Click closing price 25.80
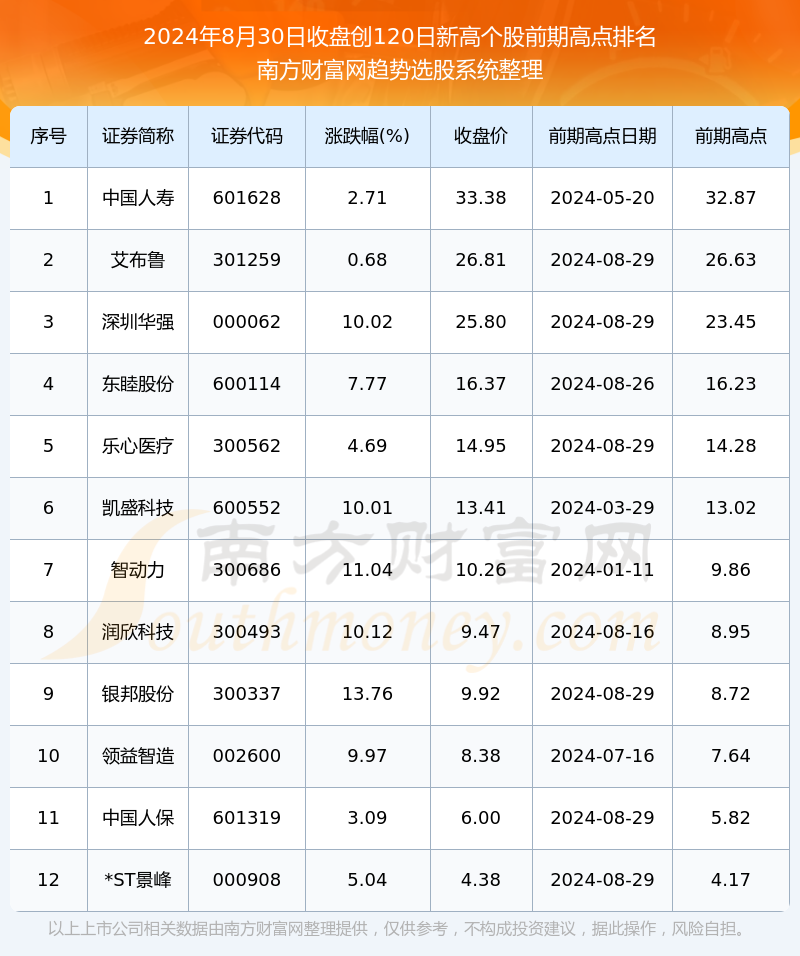The image size is (800, 956). (481, 322)
